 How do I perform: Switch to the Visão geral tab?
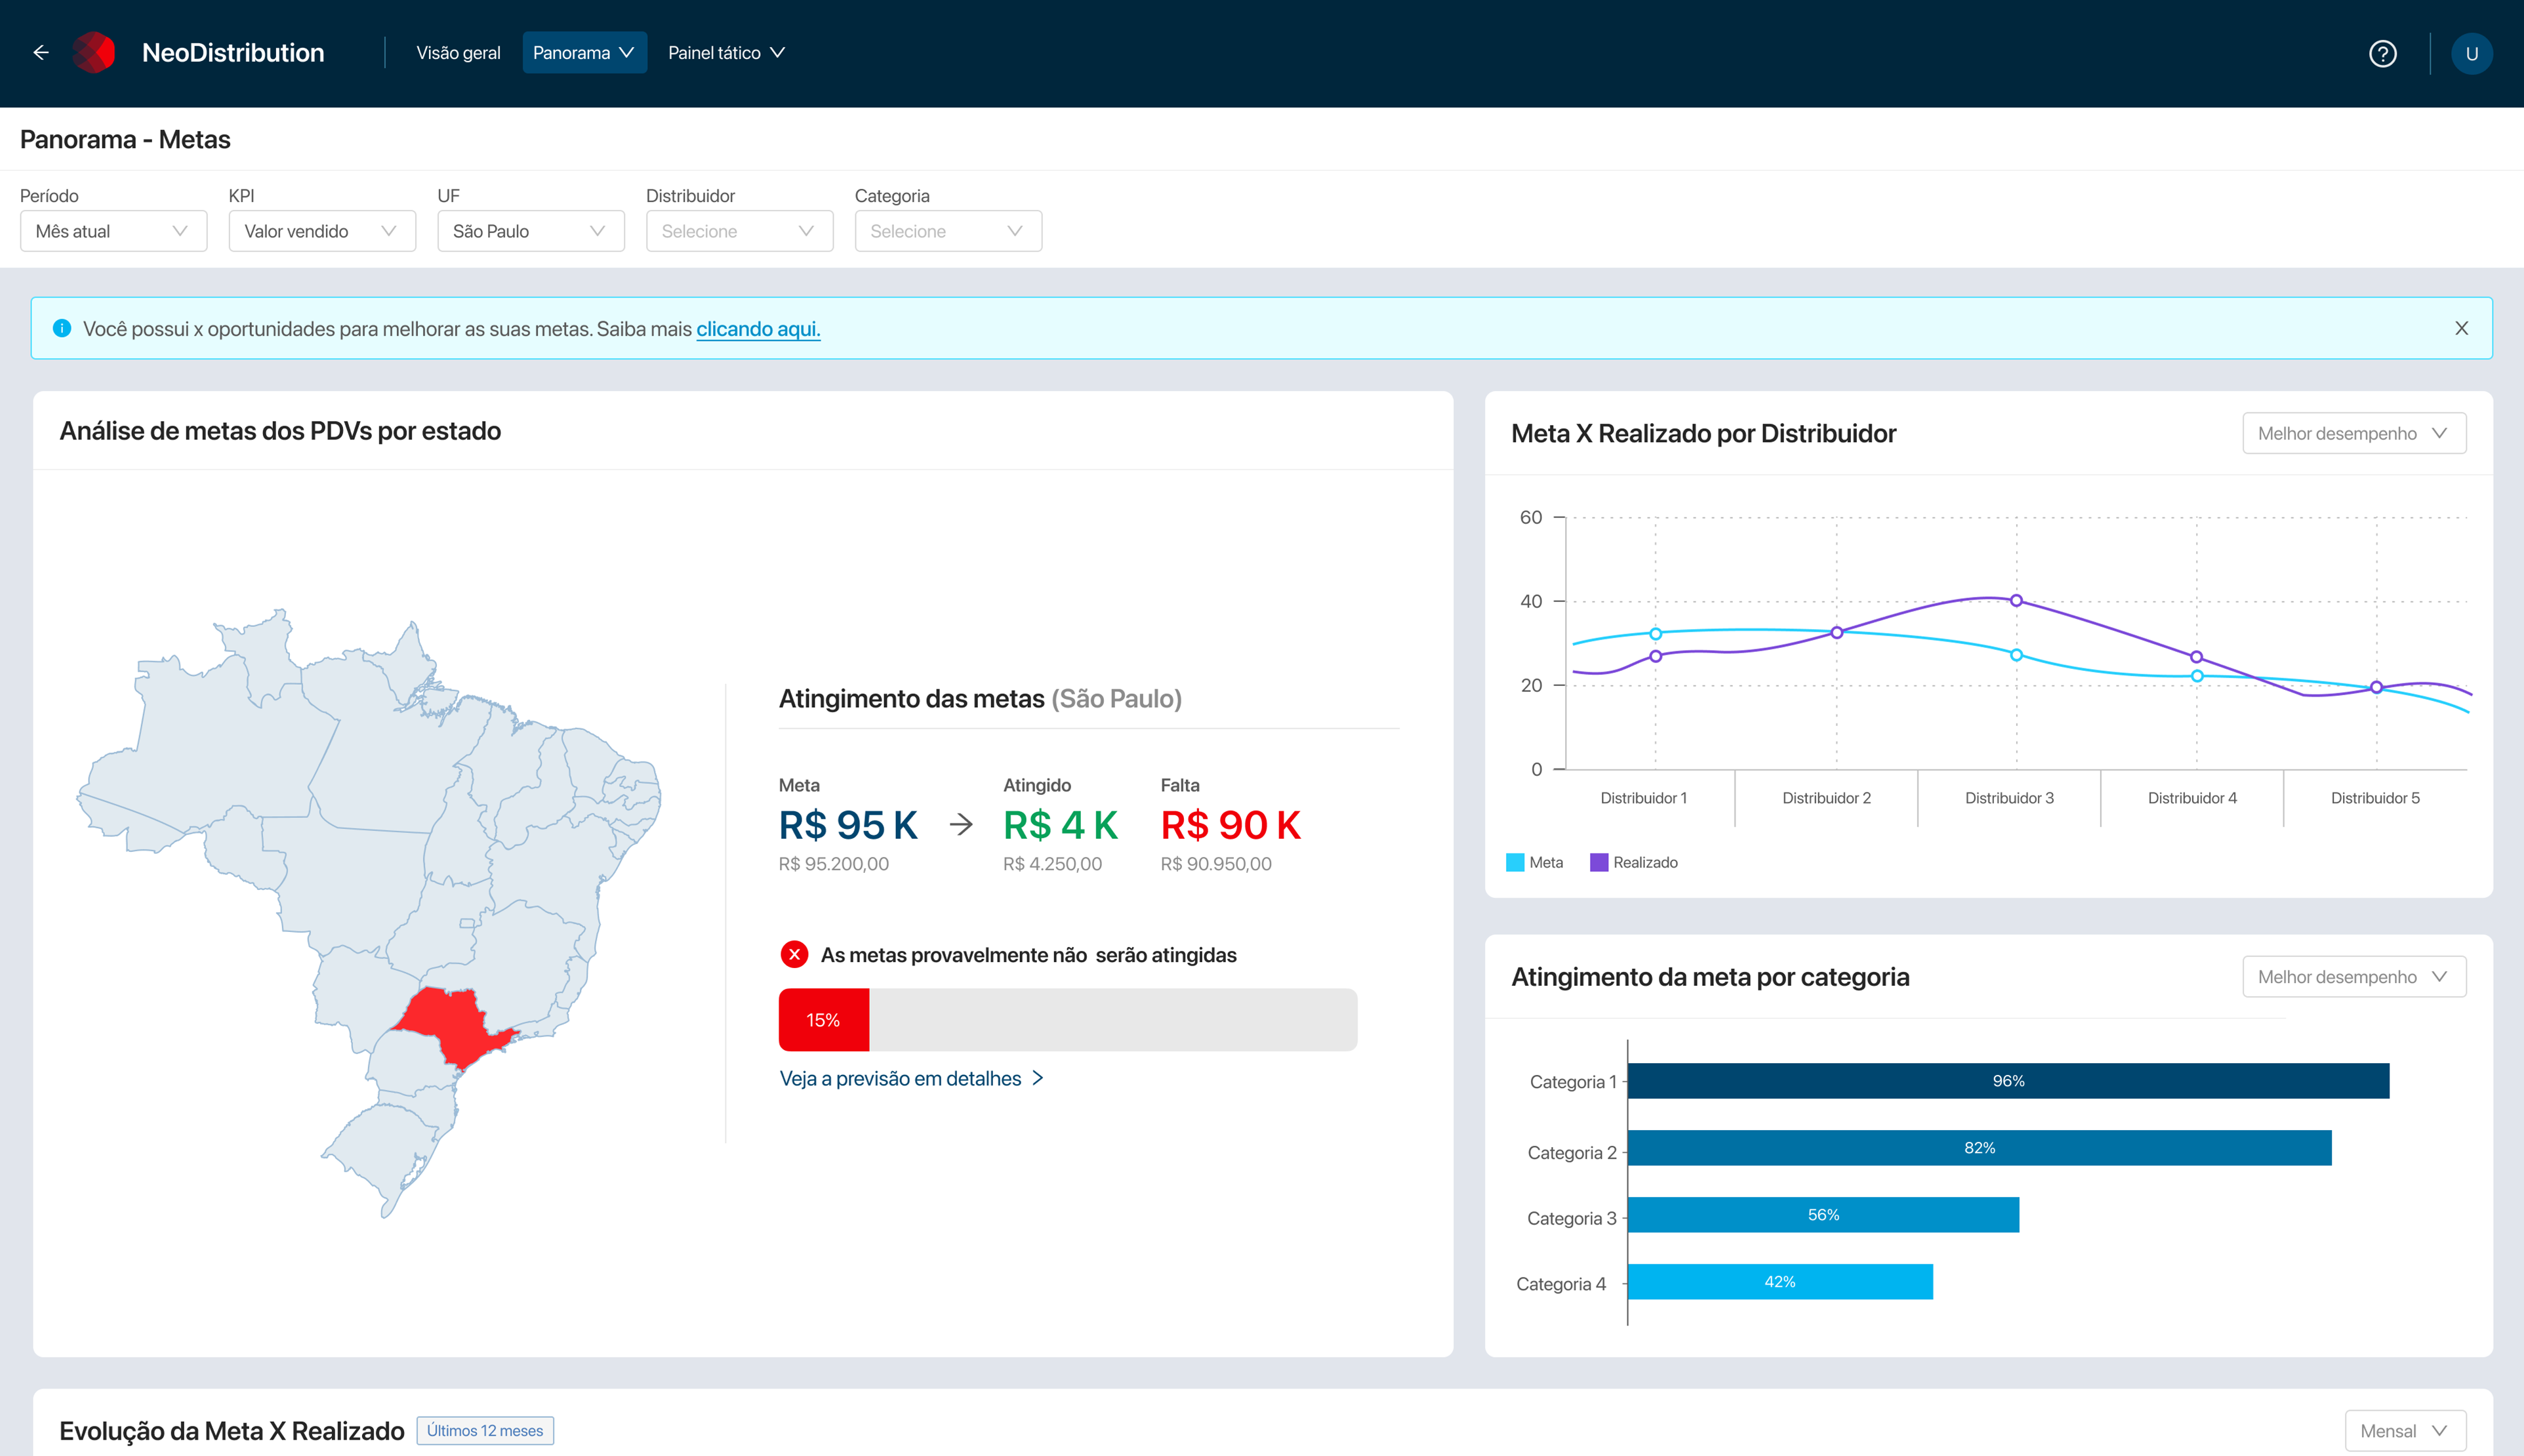pyautogui.click(x=457, y=52)
